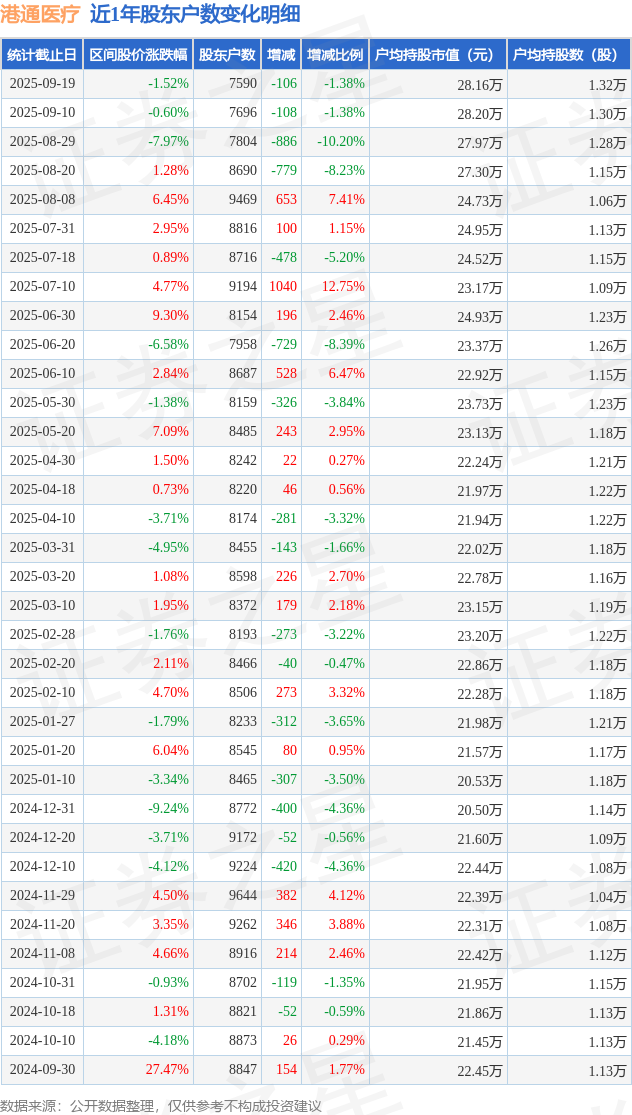Select the 27.47% price change cell
The height and width of the screenshot is (1115, 632).
click(167, 1070)
